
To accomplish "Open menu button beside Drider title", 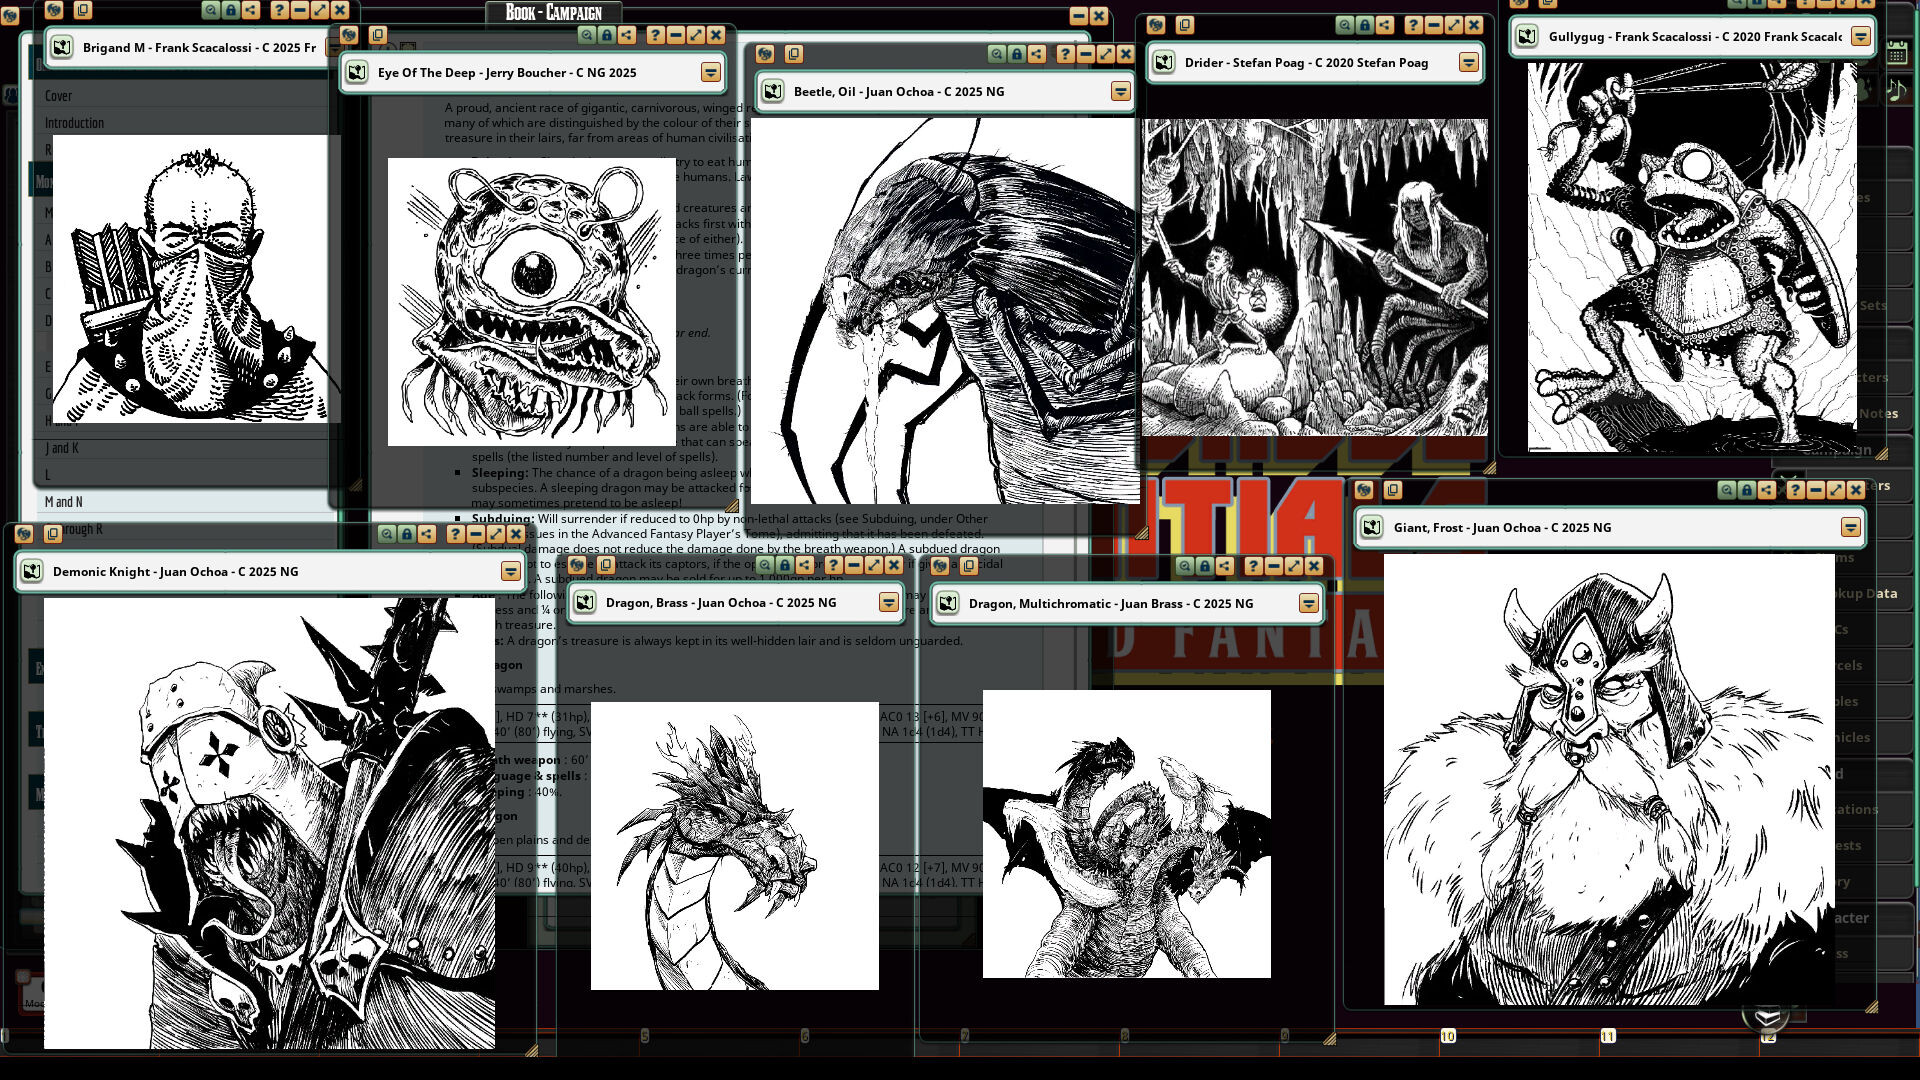I will point(1468,63).
